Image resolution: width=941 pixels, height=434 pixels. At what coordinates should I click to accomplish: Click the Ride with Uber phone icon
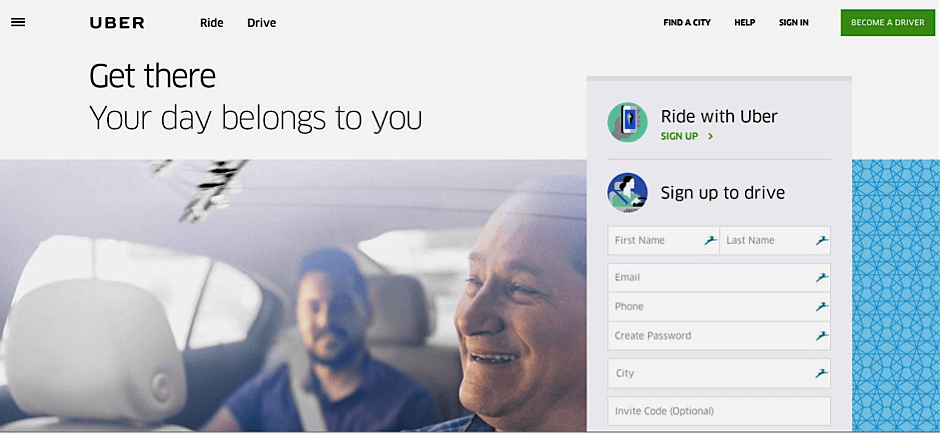coord(627,122)
